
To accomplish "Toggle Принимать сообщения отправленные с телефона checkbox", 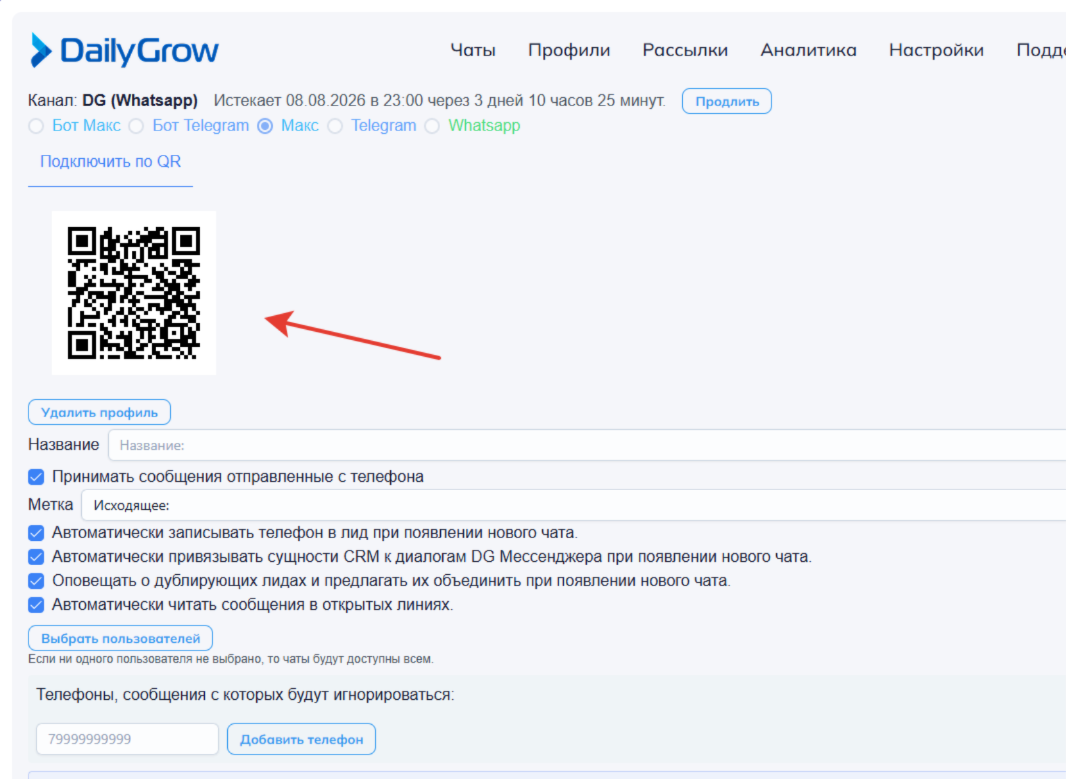I will (36, 477).
